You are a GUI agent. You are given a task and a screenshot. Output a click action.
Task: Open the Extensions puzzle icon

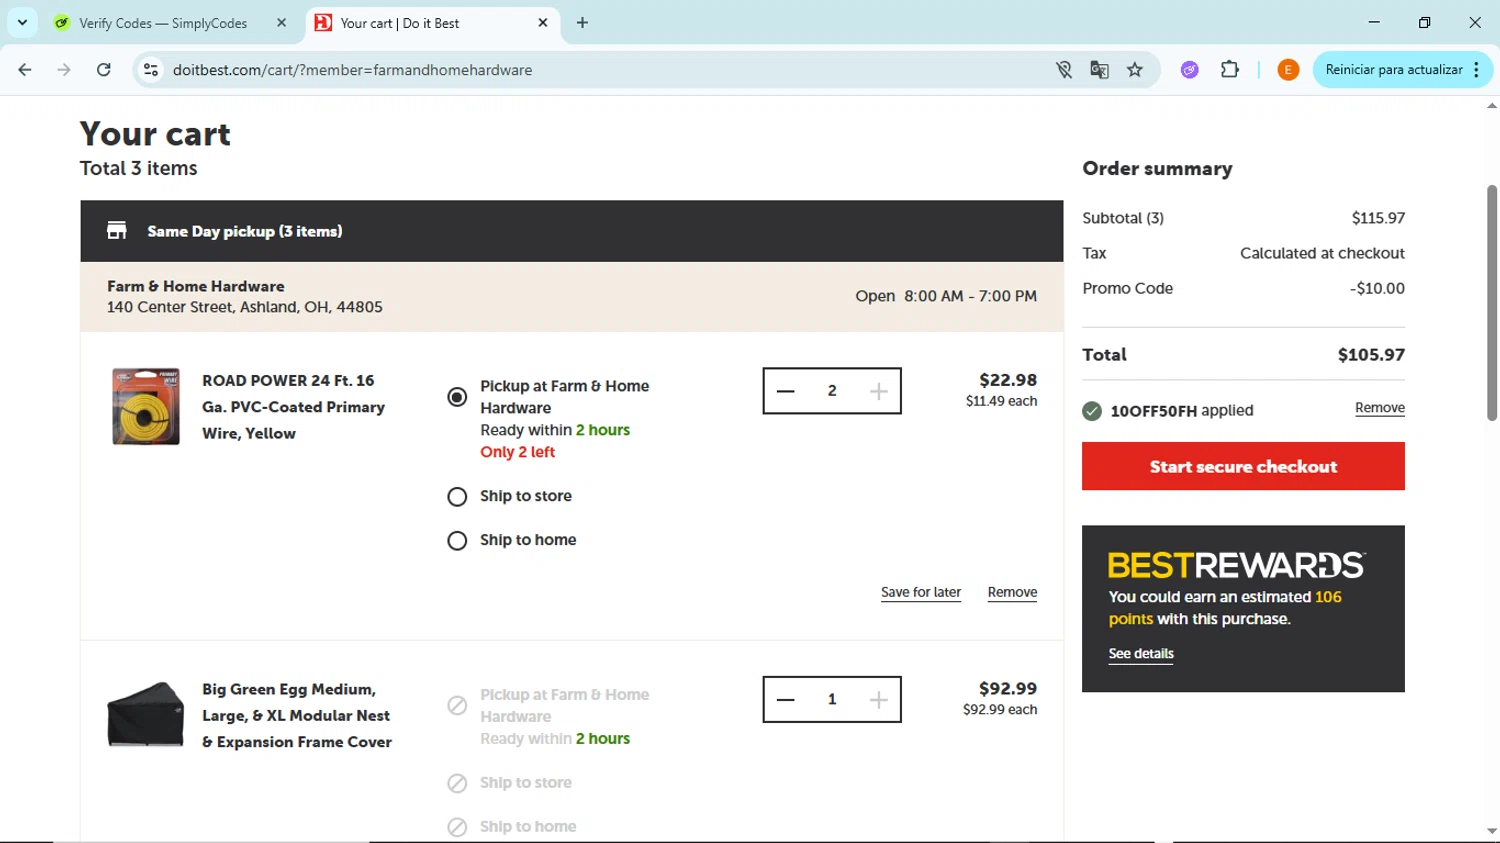tap(1230, 70)
